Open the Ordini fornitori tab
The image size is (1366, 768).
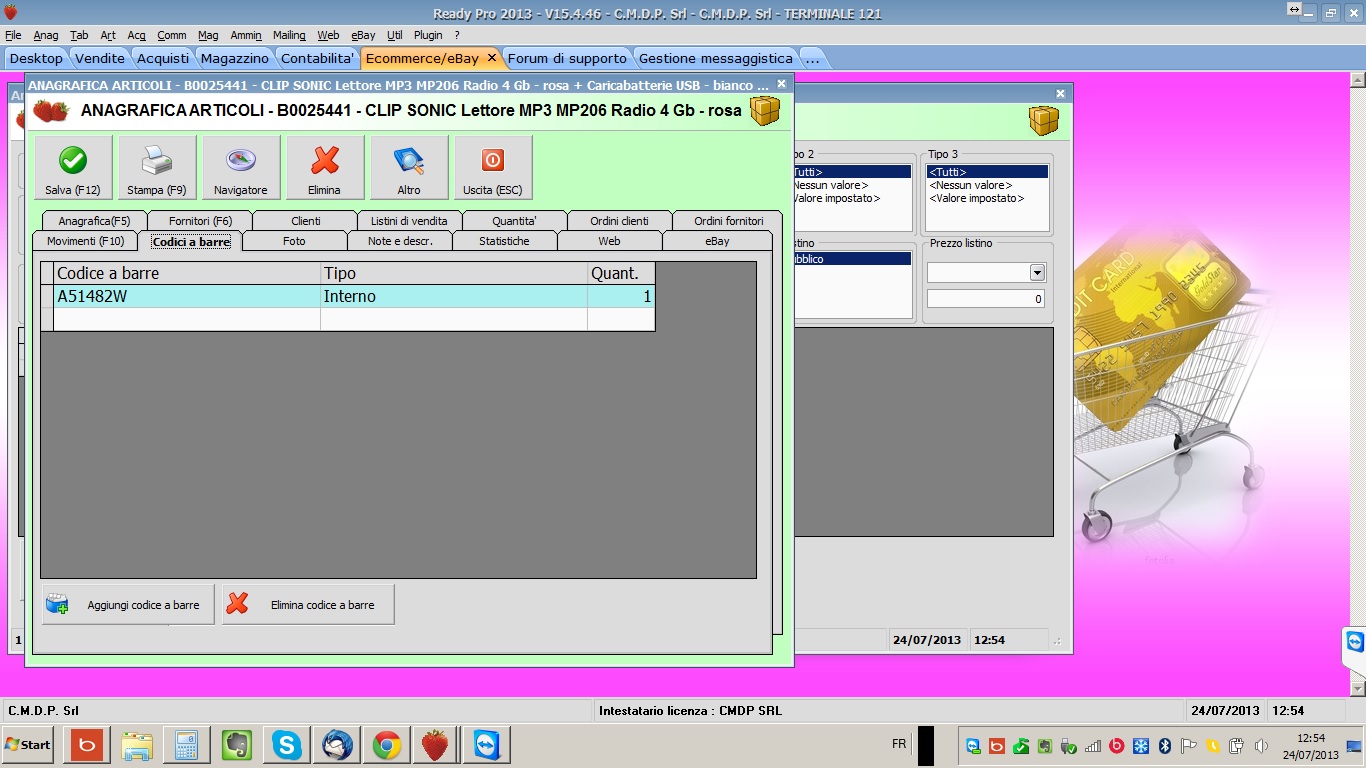pos(728,221)
